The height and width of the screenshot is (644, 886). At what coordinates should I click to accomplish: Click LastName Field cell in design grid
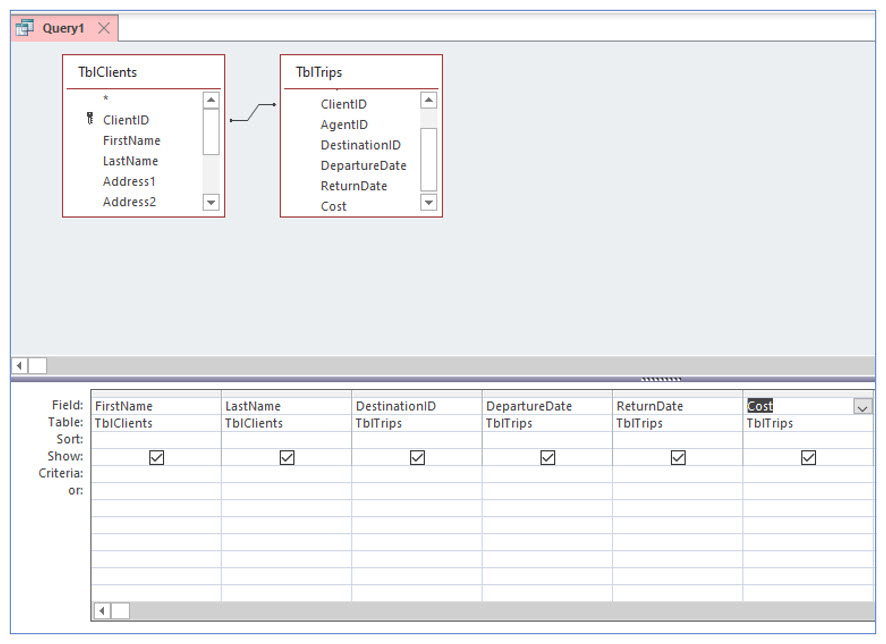pos(286,406)
